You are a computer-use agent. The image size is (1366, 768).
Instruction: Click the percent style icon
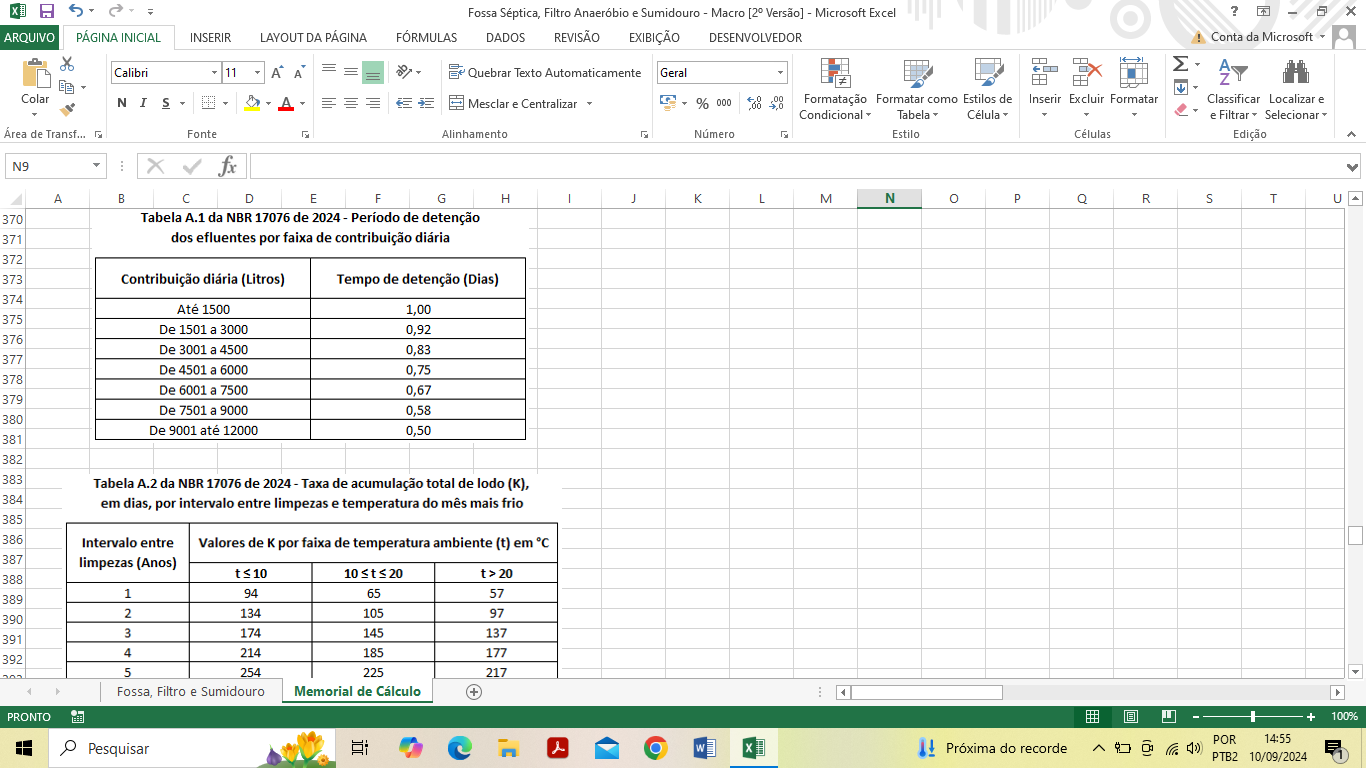click(702, 103)
